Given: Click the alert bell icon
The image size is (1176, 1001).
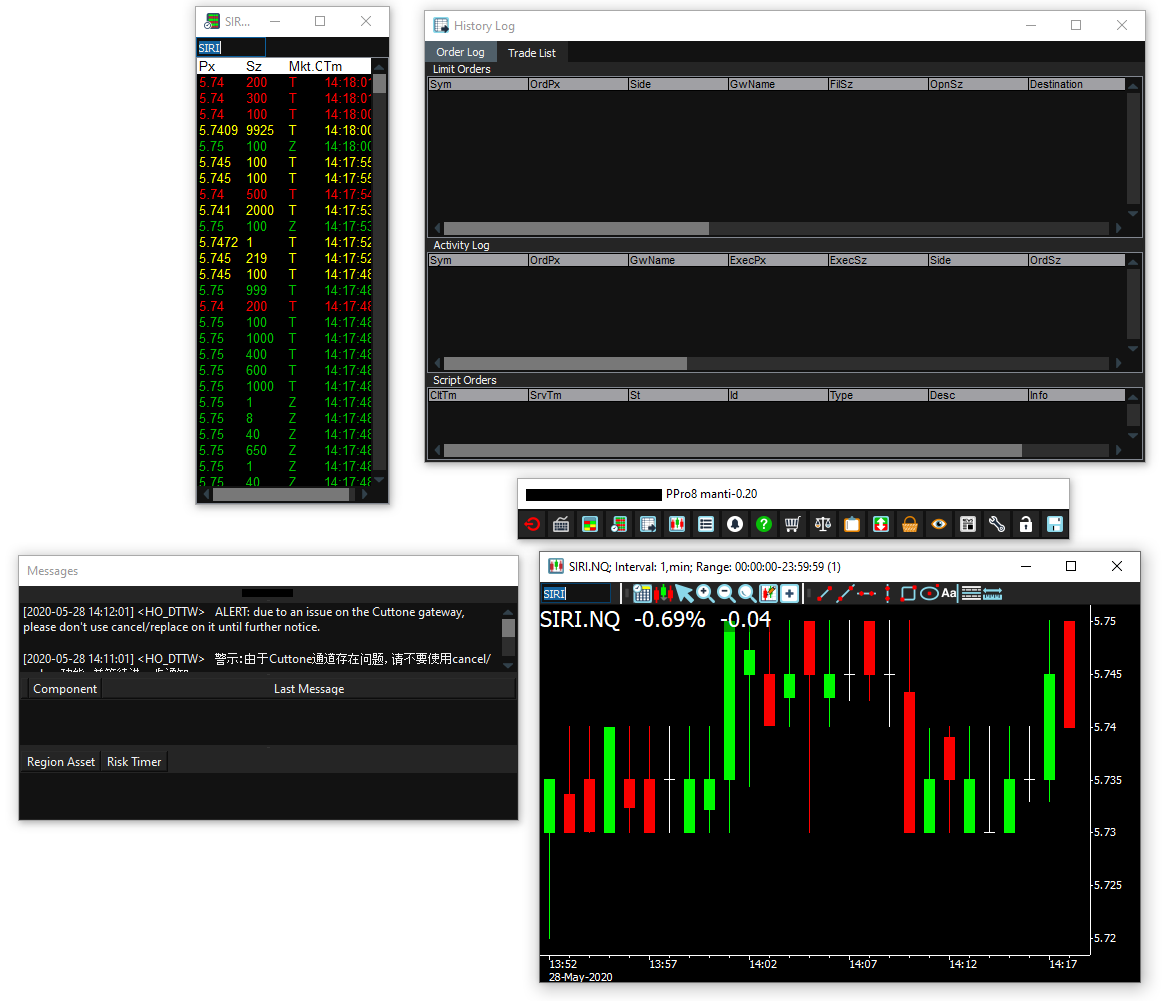Looking at the screenshot, I should tap(735, 524).
